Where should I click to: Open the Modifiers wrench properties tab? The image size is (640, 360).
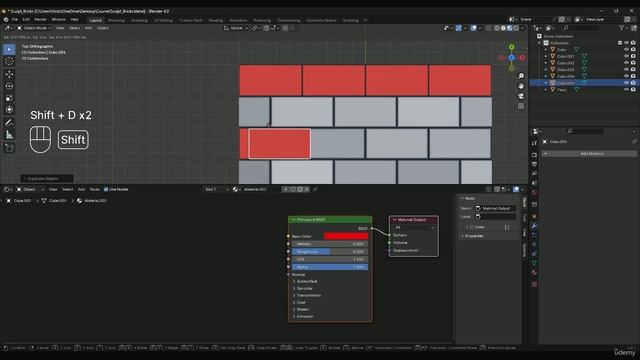[534, 226]
